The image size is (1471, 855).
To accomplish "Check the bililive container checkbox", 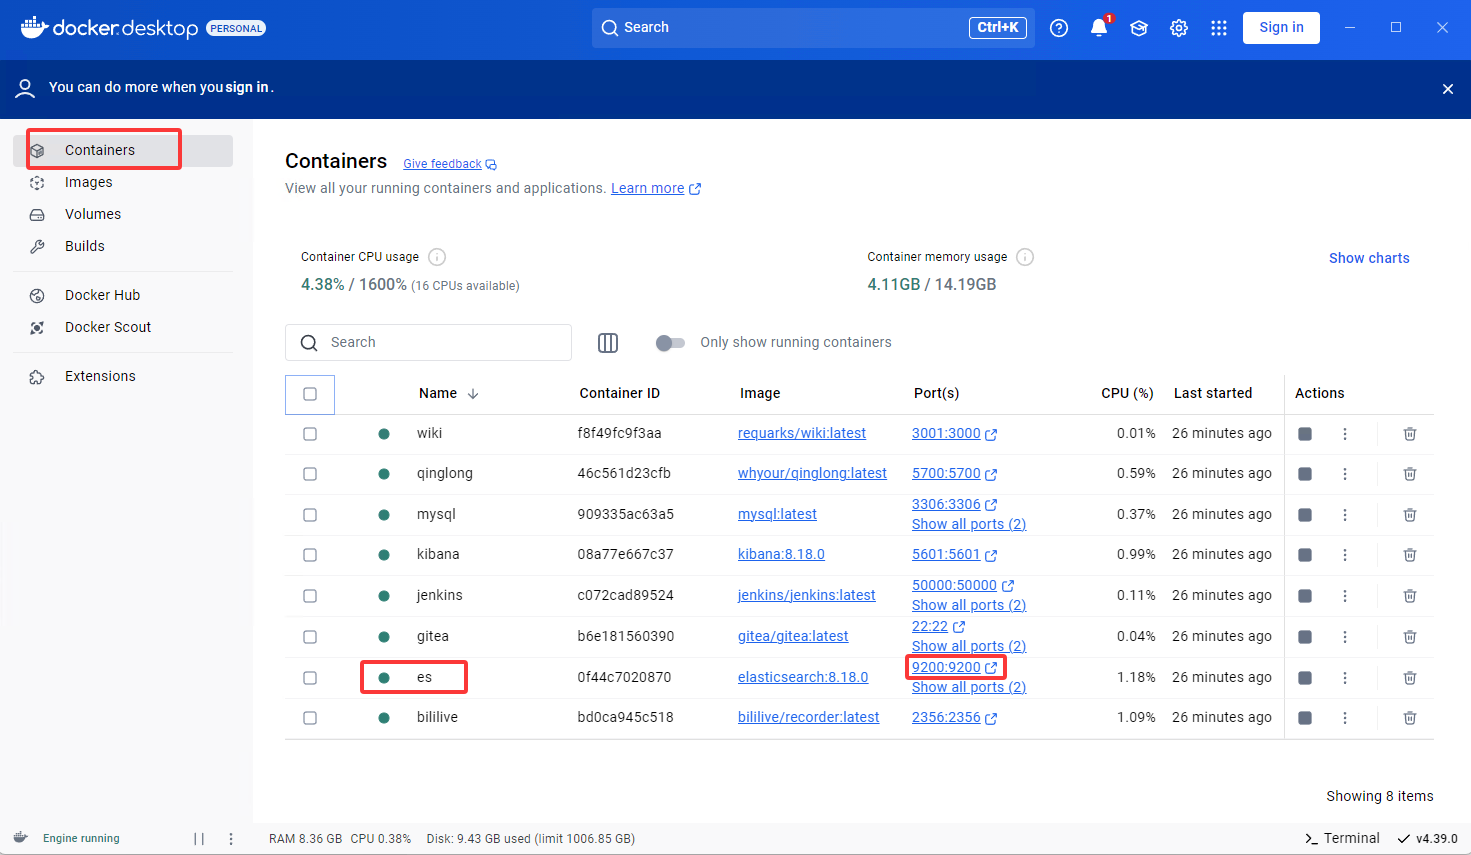I will click(x=310, y=718).
